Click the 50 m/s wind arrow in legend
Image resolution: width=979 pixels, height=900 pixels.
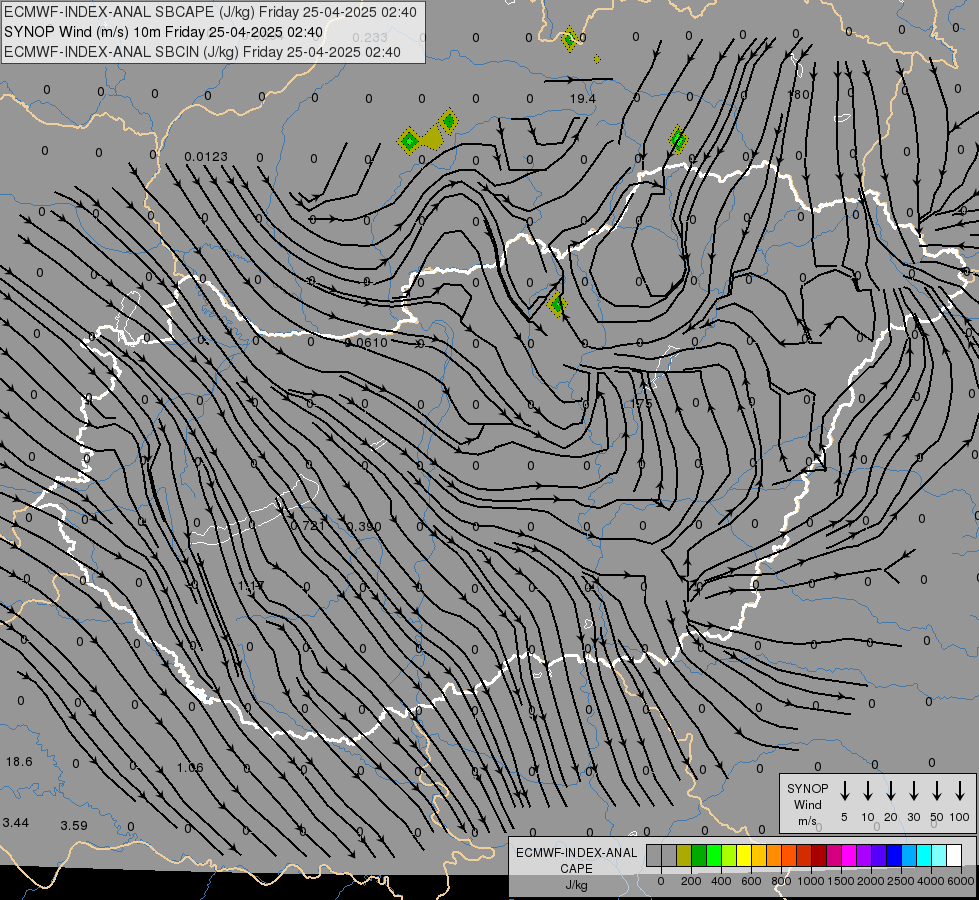click(x=937, y=791)
